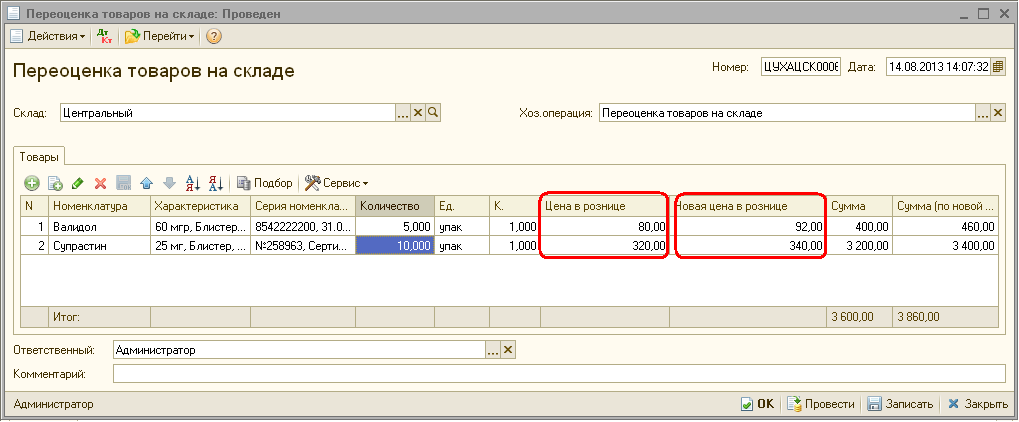Expand the Сервис dropdown menu
This screenshot has height=422, width=1019.
337,183
